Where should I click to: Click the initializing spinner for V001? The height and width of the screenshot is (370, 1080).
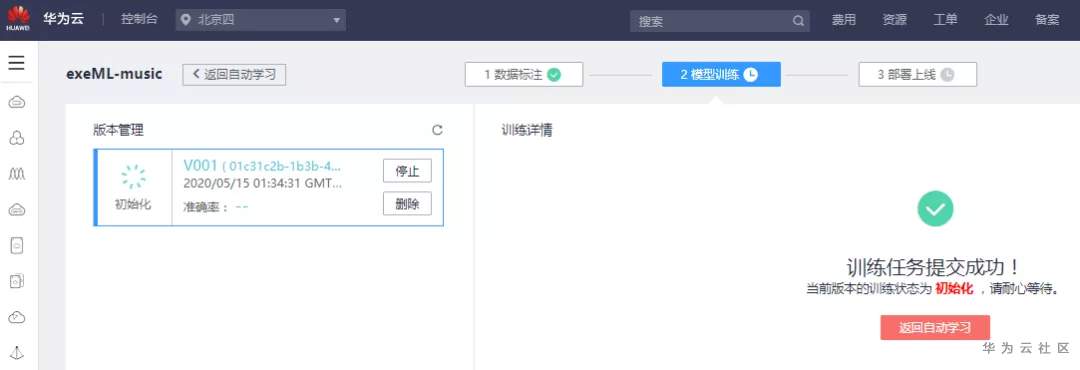pos(133,176)
